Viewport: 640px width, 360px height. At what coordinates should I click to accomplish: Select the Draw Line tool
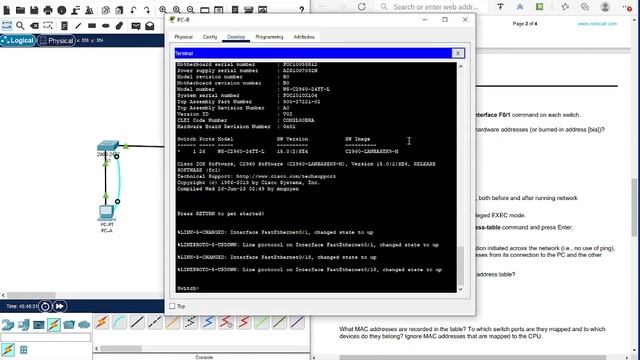pyautogui.click(x=78, y=26)
